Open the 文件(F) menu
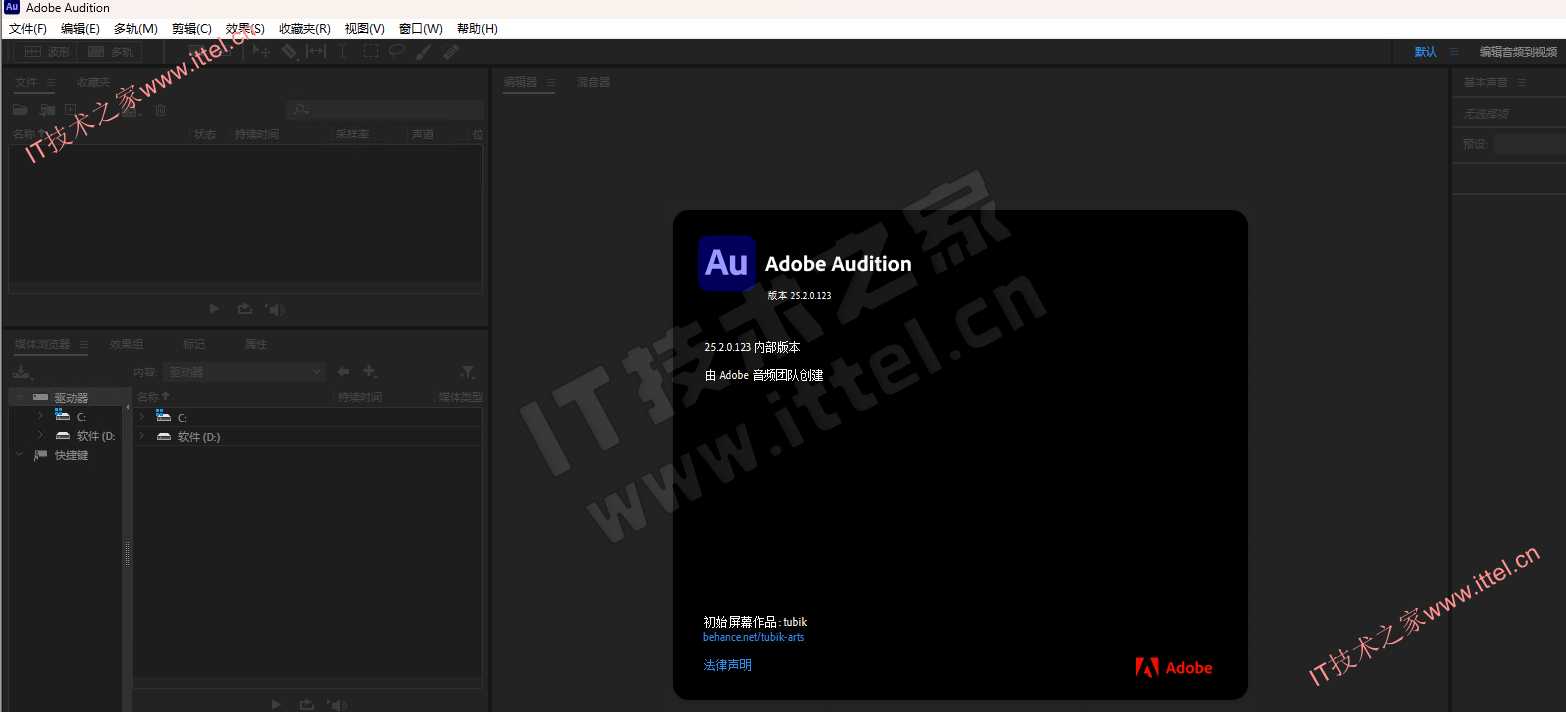The image size is (1566, 712). [x=28, y=29]
